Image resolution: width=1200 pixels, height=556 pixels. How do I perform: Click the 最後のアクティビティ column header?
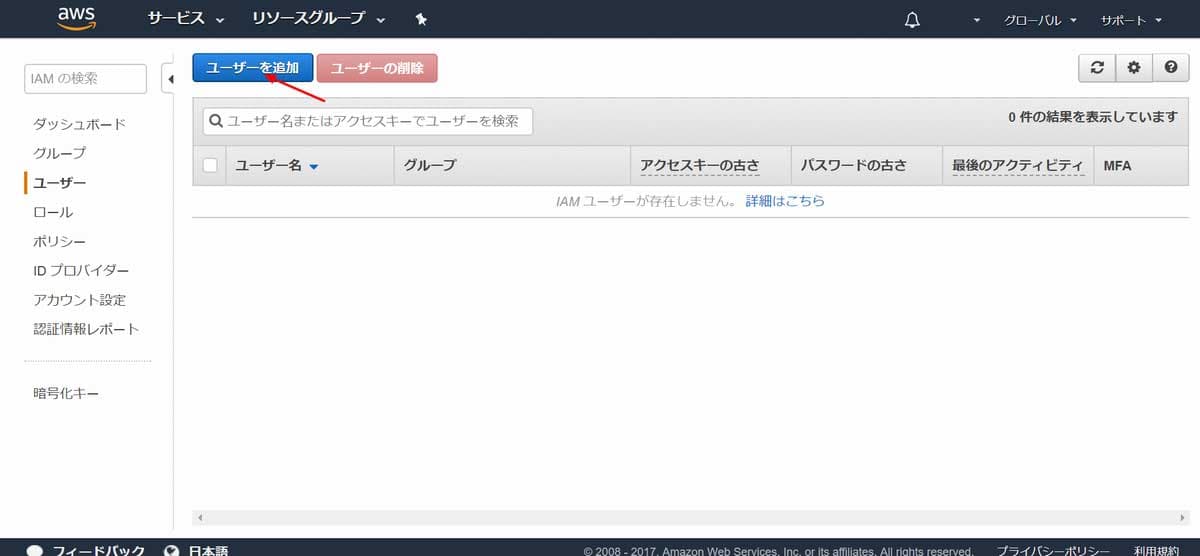1018,166
